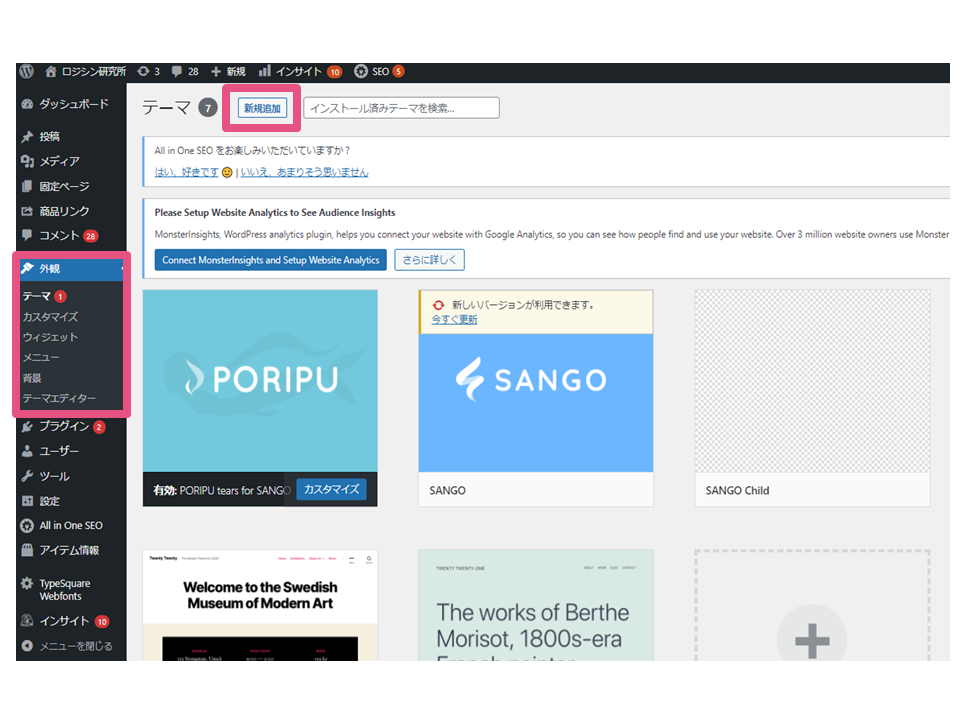Click the gear icon beside All in One SEO

coord(27,526)
